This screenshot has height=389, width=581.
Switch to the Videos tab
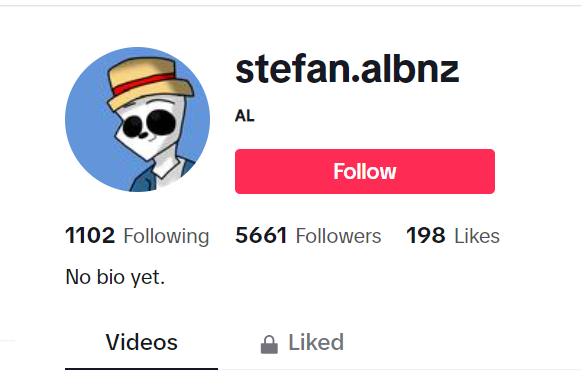(142, 342)
